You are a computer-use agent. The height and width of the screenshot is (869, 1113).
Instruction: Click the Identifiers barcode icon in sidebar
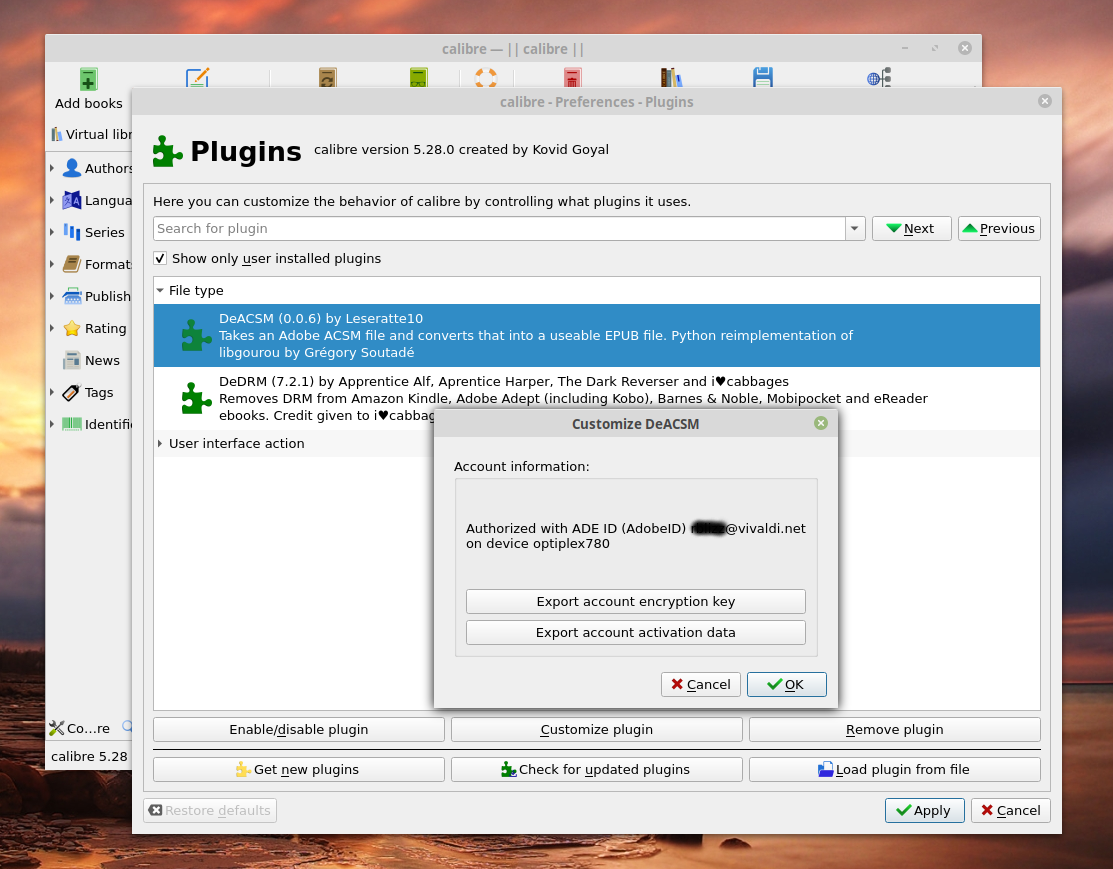coord(72,424)
